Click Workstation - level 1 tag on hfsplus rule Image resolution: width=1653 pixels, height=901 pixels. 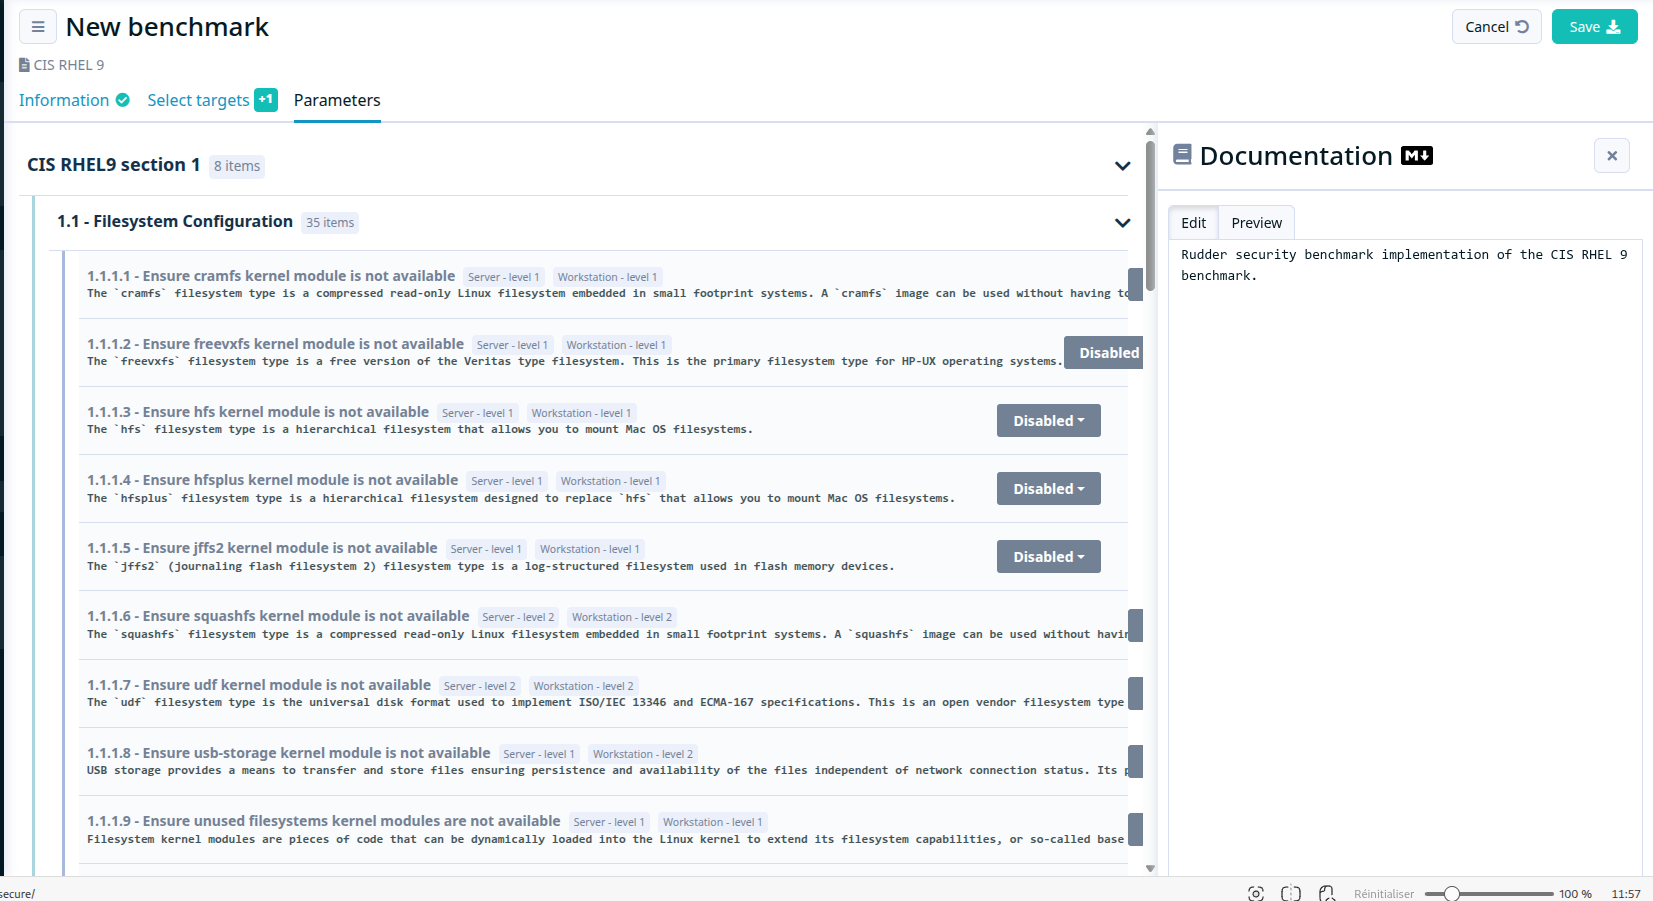pos(610,481)
